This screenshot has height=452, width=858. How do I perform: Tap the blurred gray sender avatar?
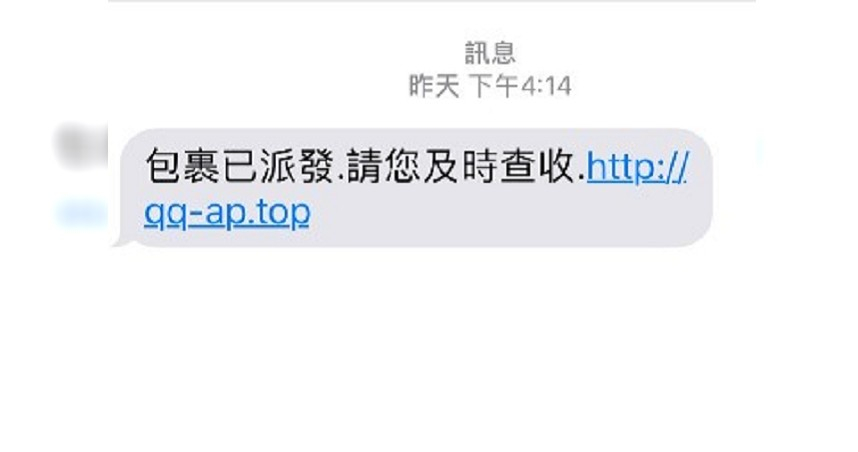click(x=82, y=147)
